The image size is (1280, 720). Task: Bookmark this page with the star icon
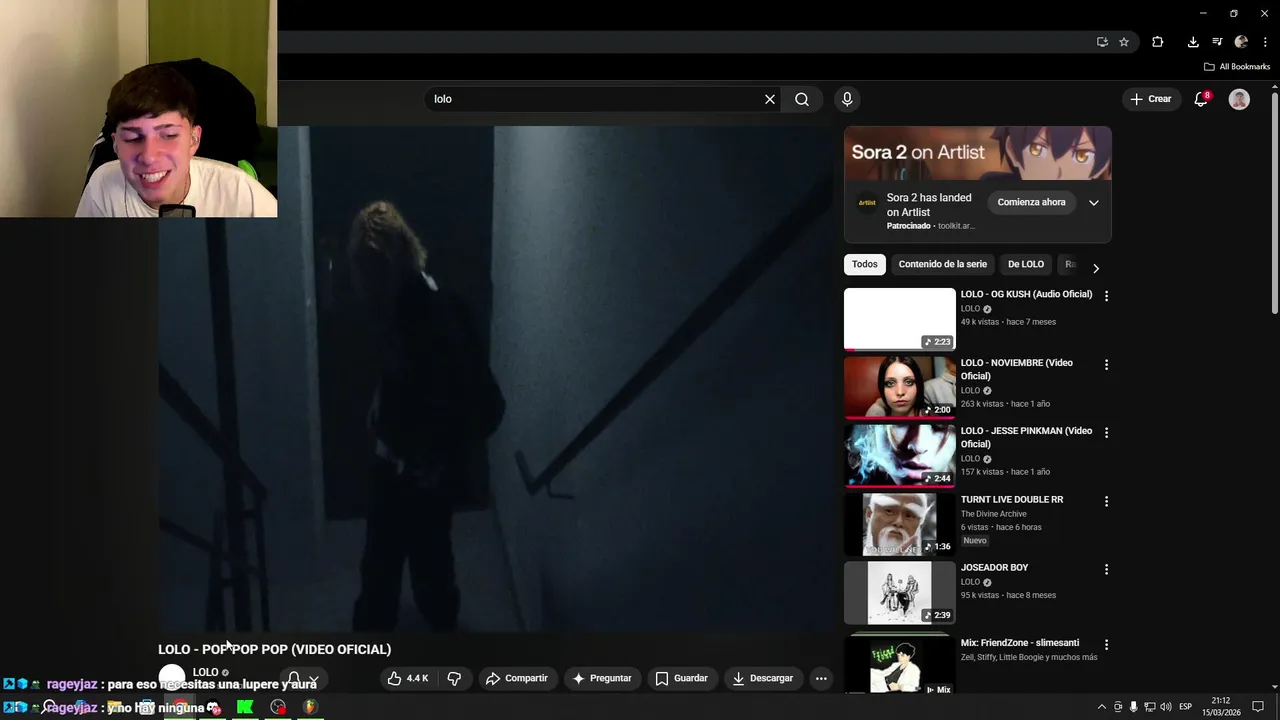[x=1124, y=42]
